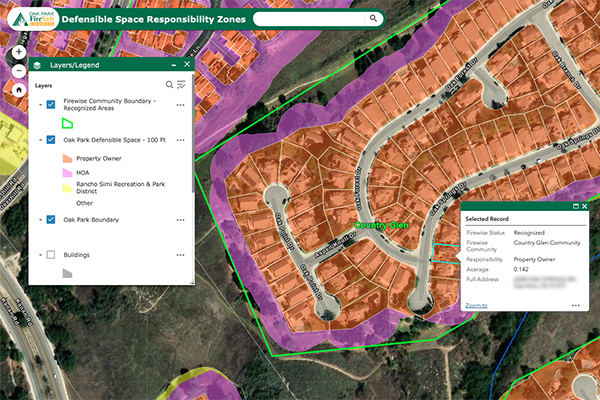Click the Zoom to link
This screenshot has width=600, height=400.
click(x=476, y=304)
